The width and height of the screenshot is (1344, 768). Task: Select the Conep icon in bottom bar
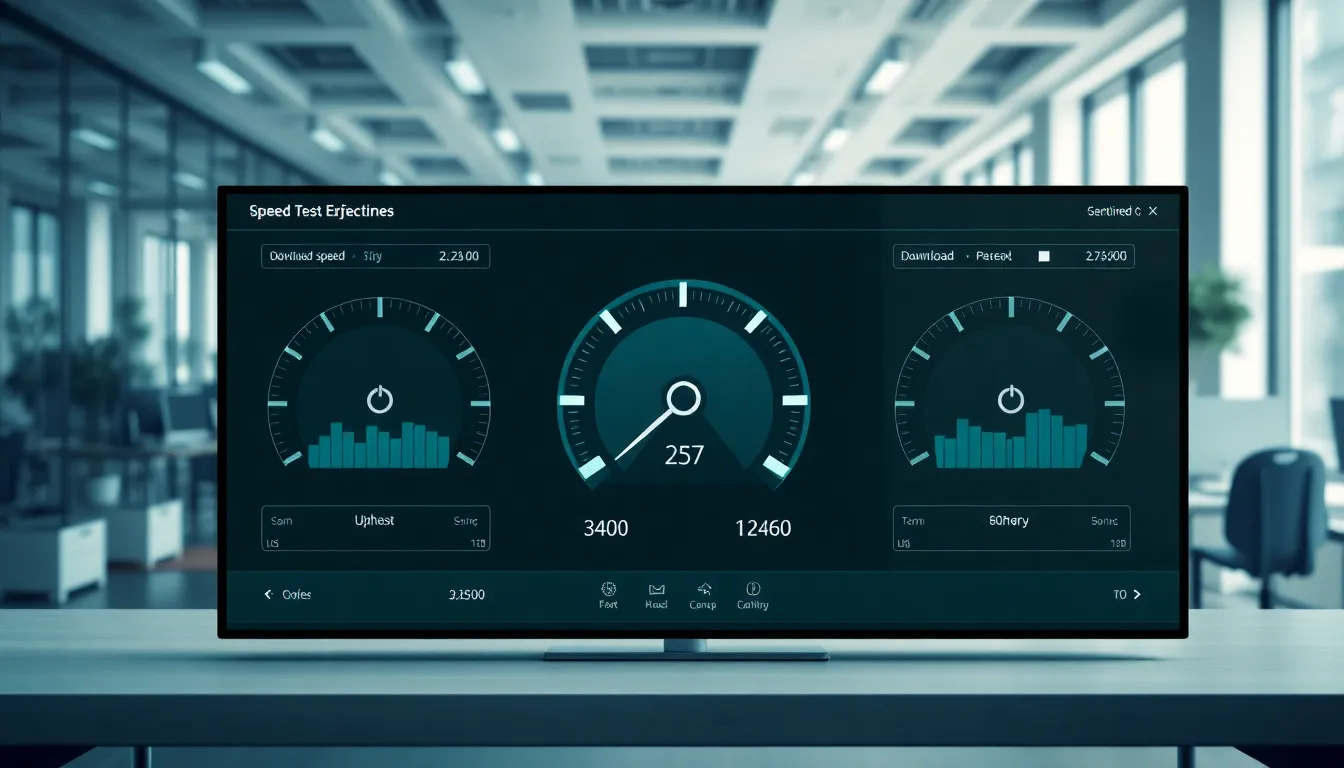click(703, 589)
